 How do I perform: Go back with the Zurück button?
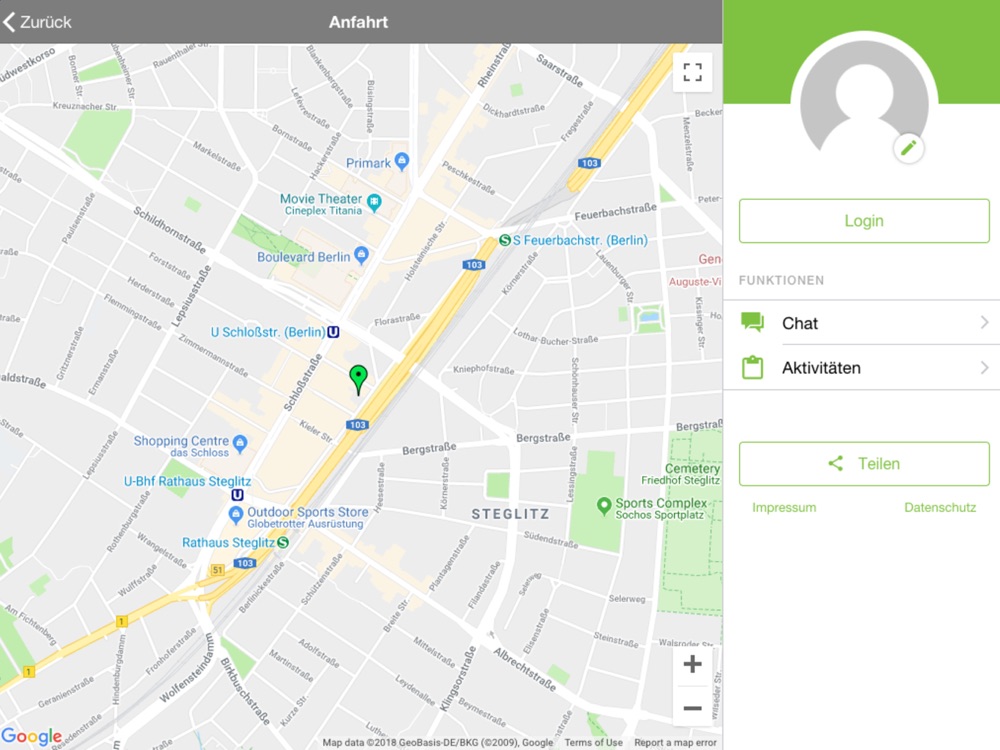(x=37, y=22)
